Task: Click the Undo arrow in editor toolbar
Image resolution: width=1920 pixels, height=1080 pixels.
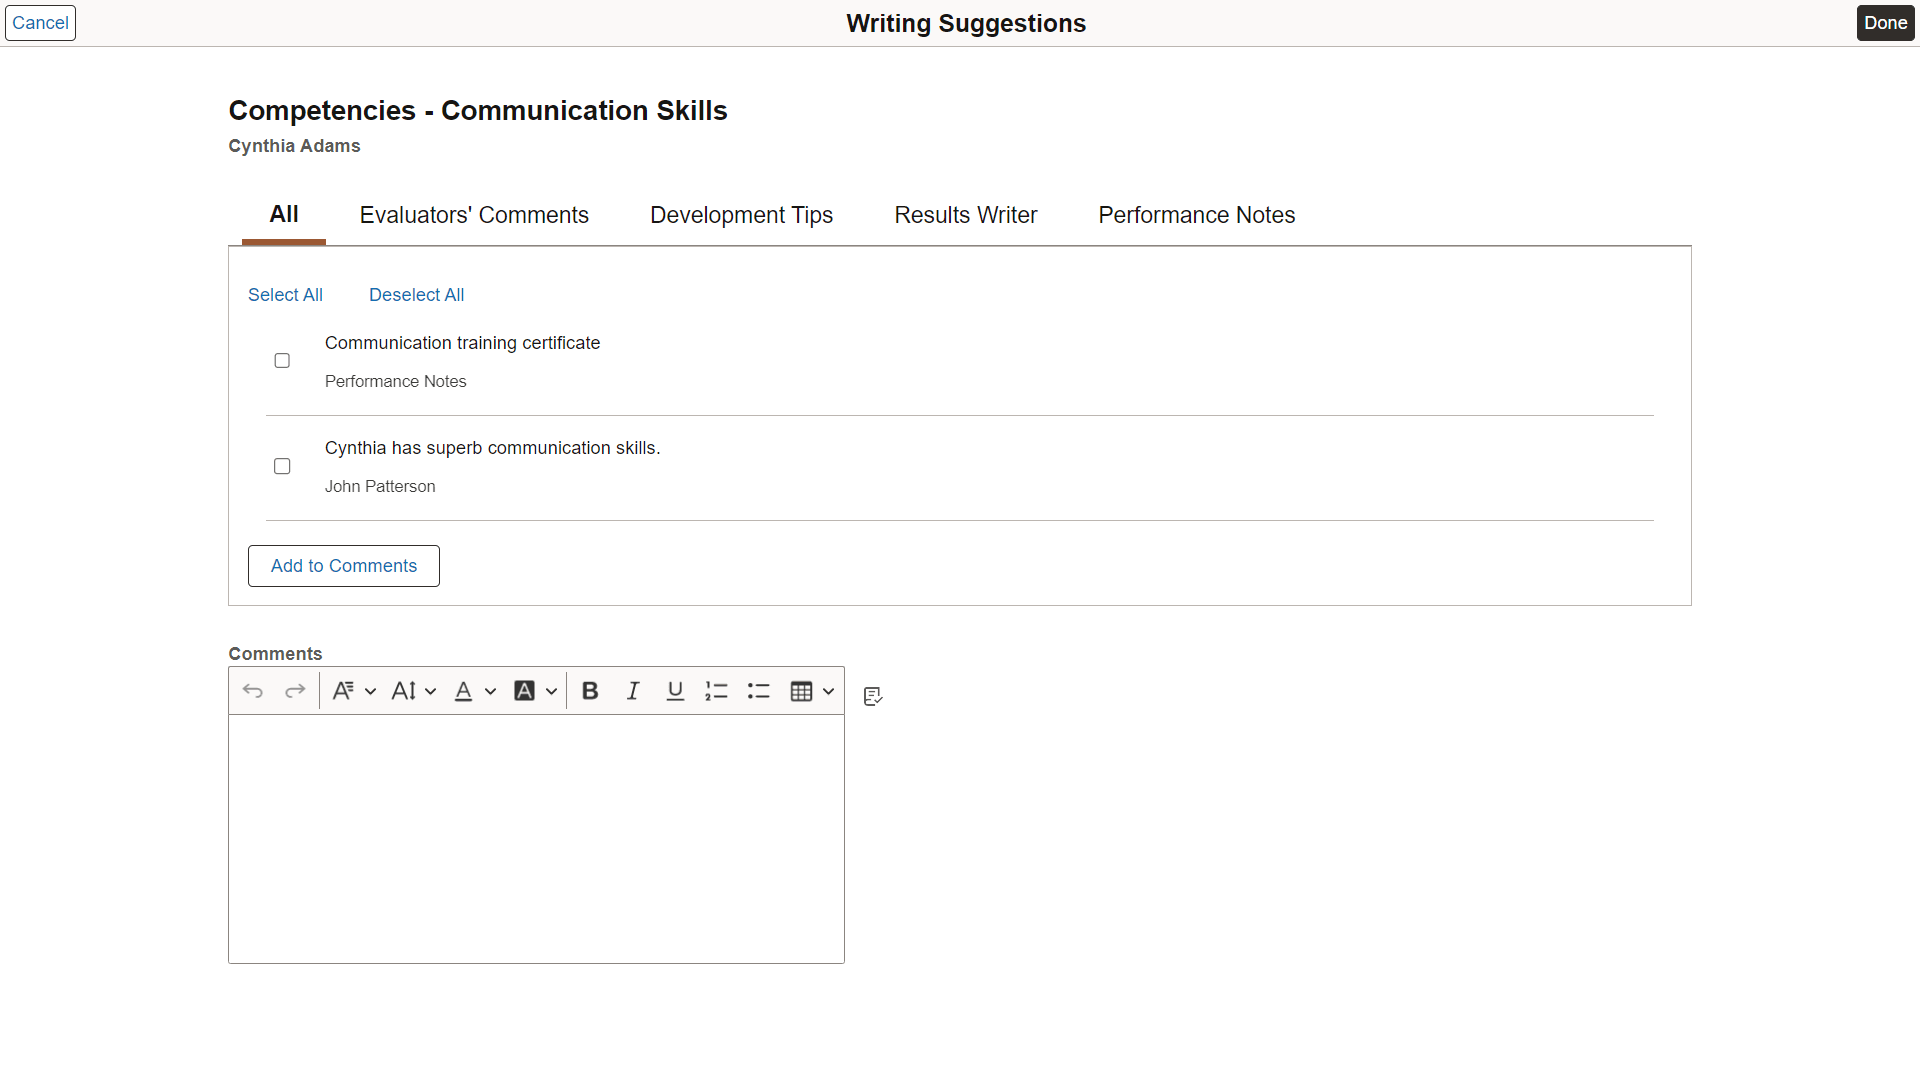Action: pos(253,691)
